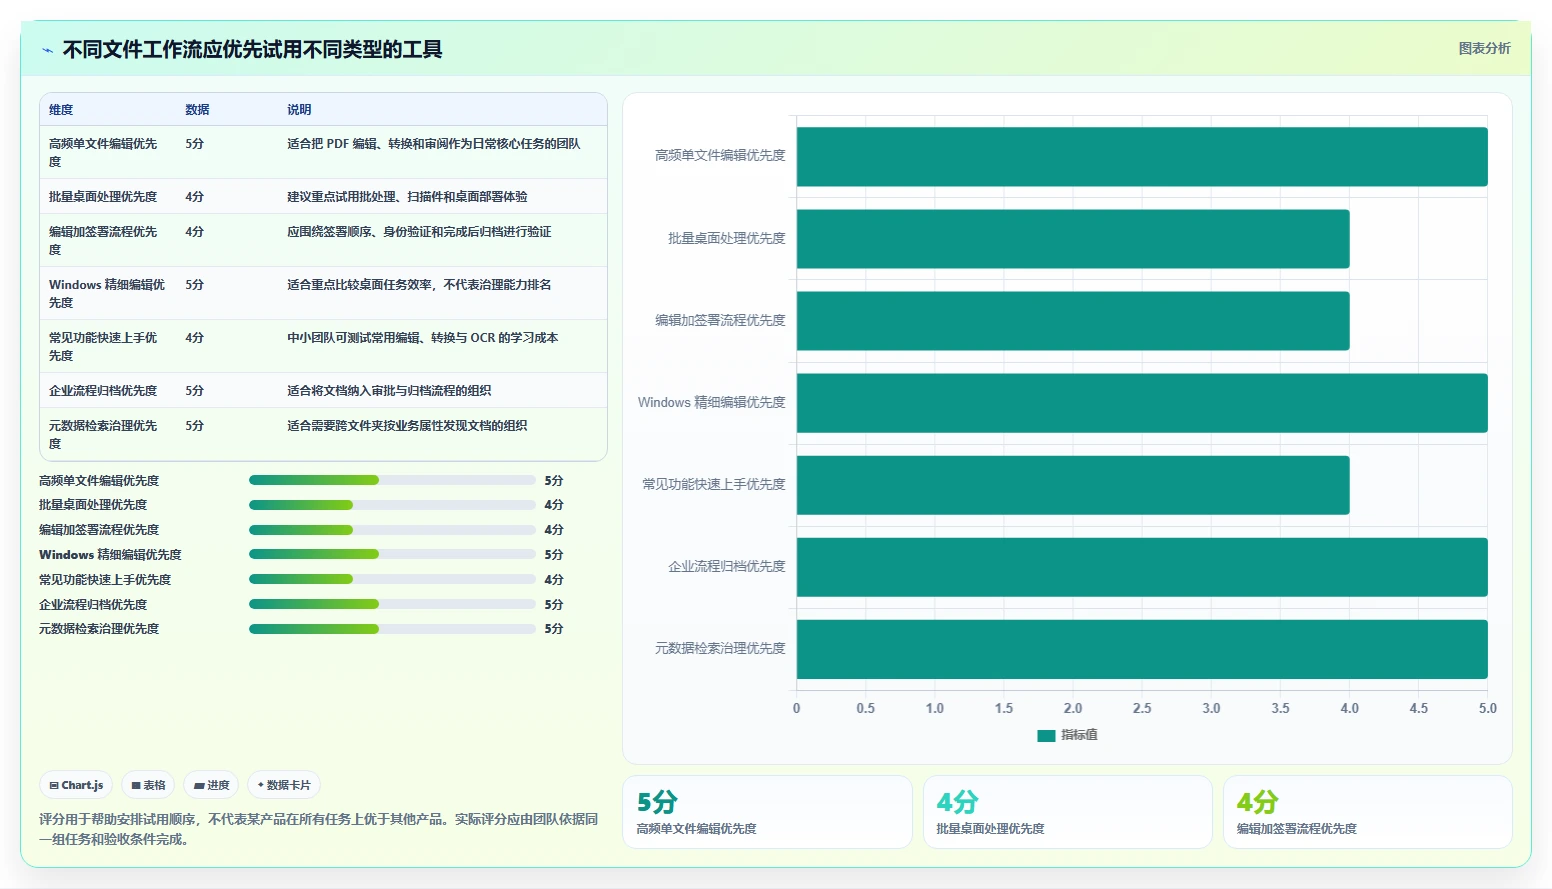The height and width of the screenshot is (889, 1552).
Task: Click description 适合重点比较桌面任务效率
Action: 419,285
